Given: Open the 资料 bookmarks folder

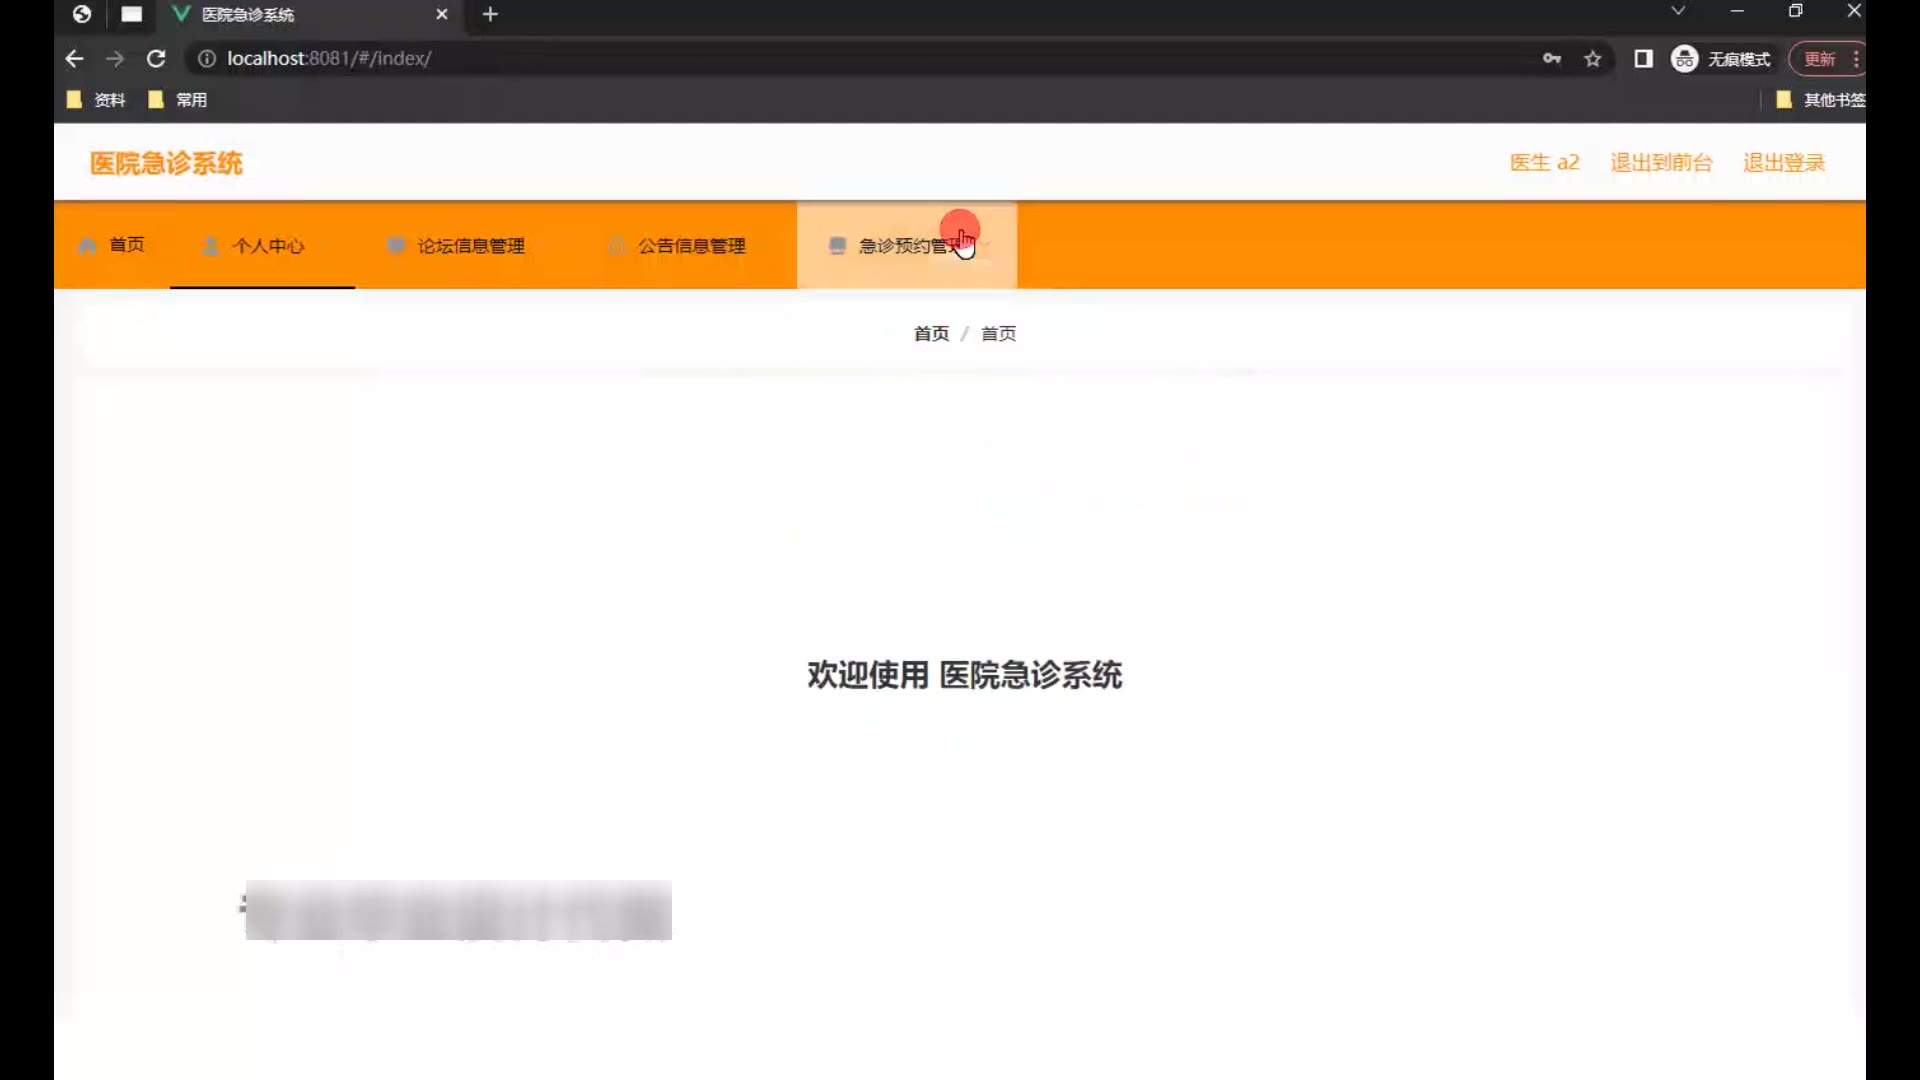Looking at the screenshot, I should [x=96, y=100].
